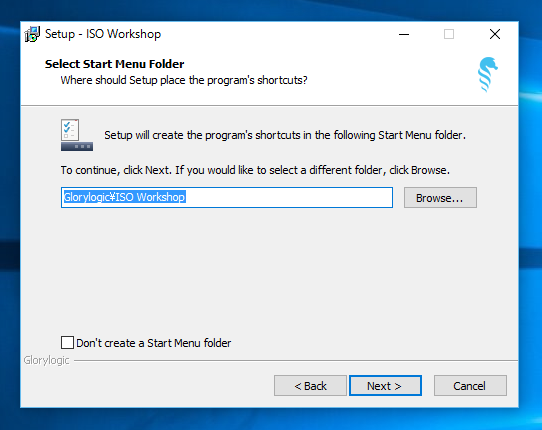This screenshot has height=430, width=542.
Task: Click "Where should Setup place the program's shortcuts?" text
Action: point(184,80)
